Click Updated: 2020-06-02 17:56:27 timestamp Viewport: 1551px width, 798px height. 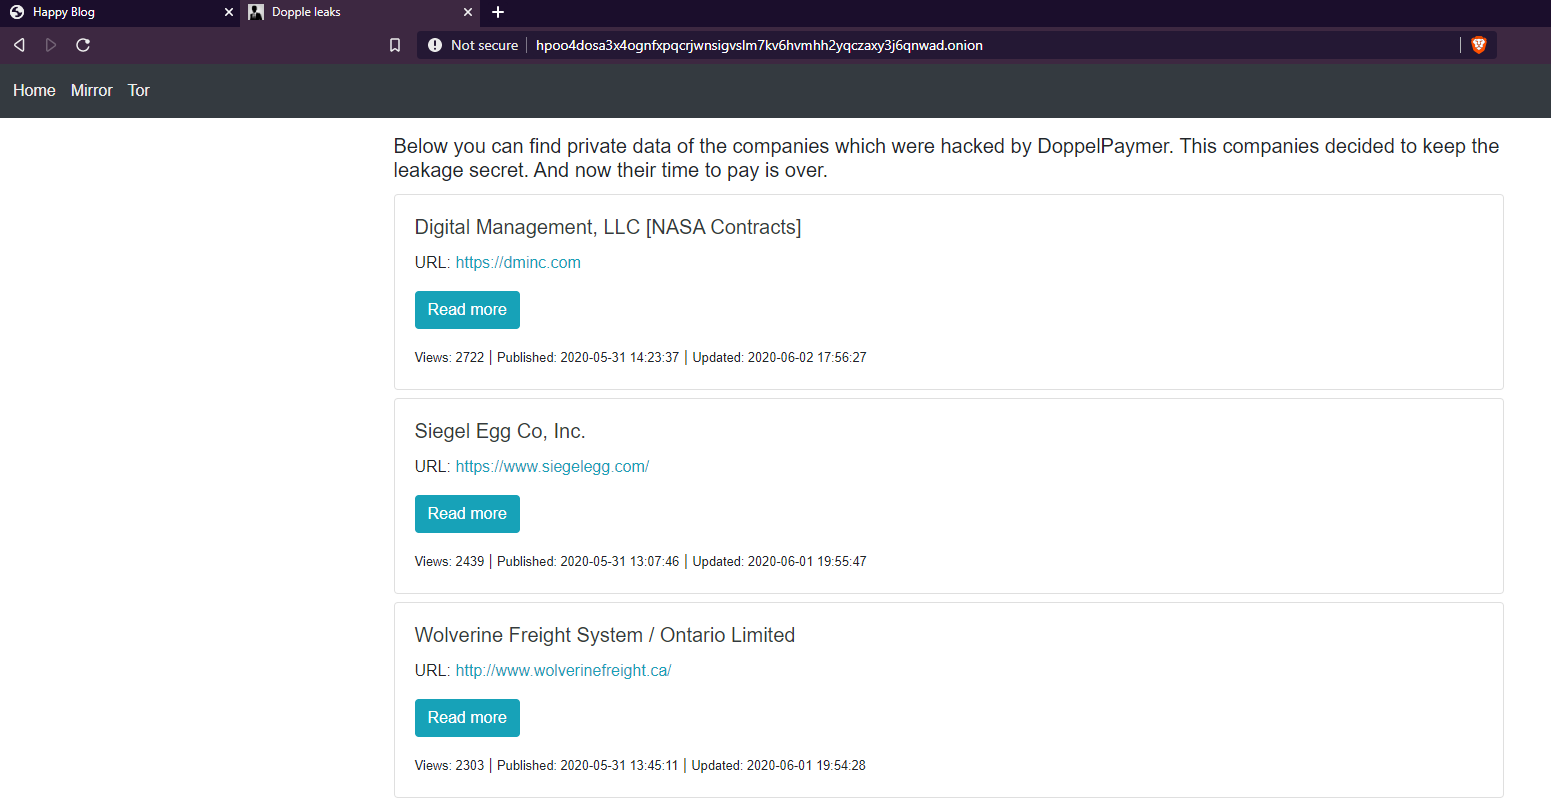(x=779, y=357)
